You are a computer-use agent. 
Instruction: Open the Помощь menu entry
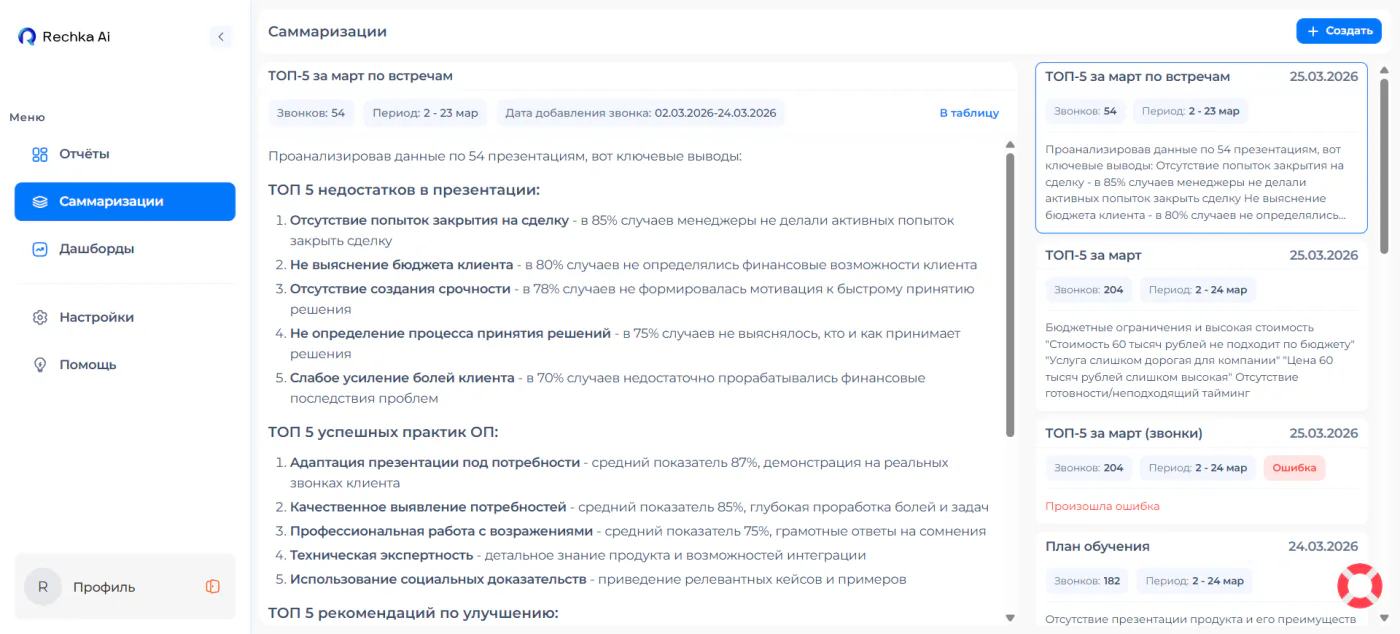click(x=125, y=365)
